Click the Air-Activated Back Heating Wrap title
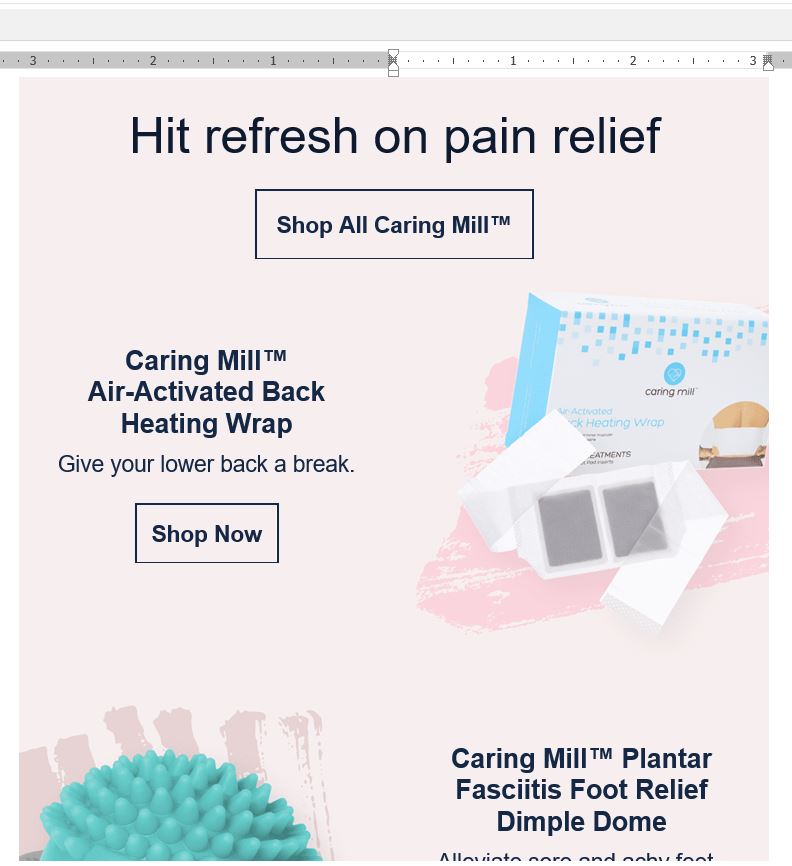Viewport: 792px width, 866px height. [x=206, y=392]
